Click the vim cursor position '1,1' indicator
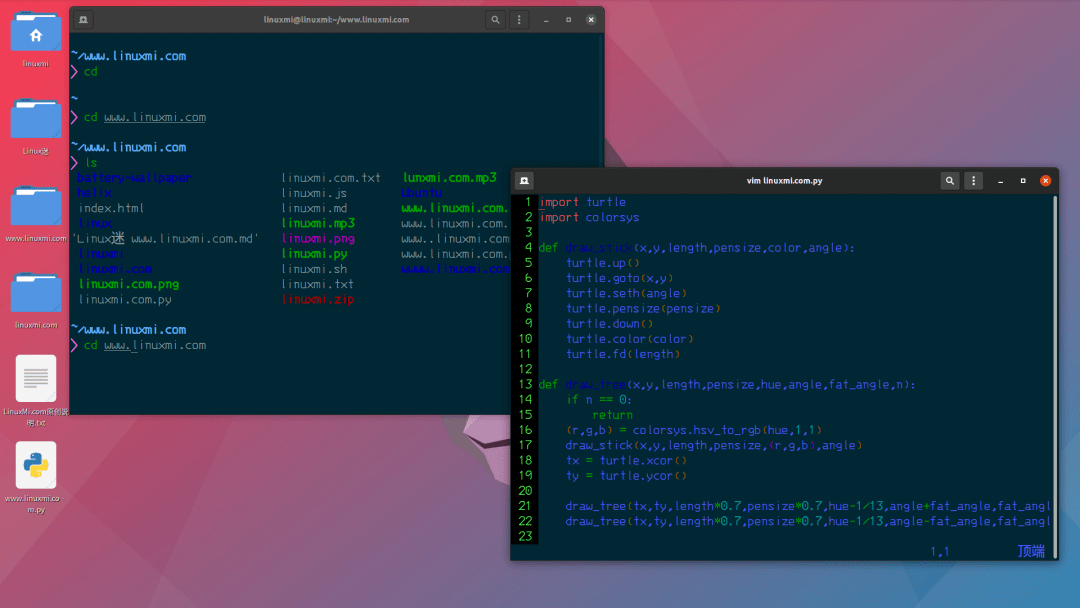The image size is (1080, 608). click(x=939, y=551)
